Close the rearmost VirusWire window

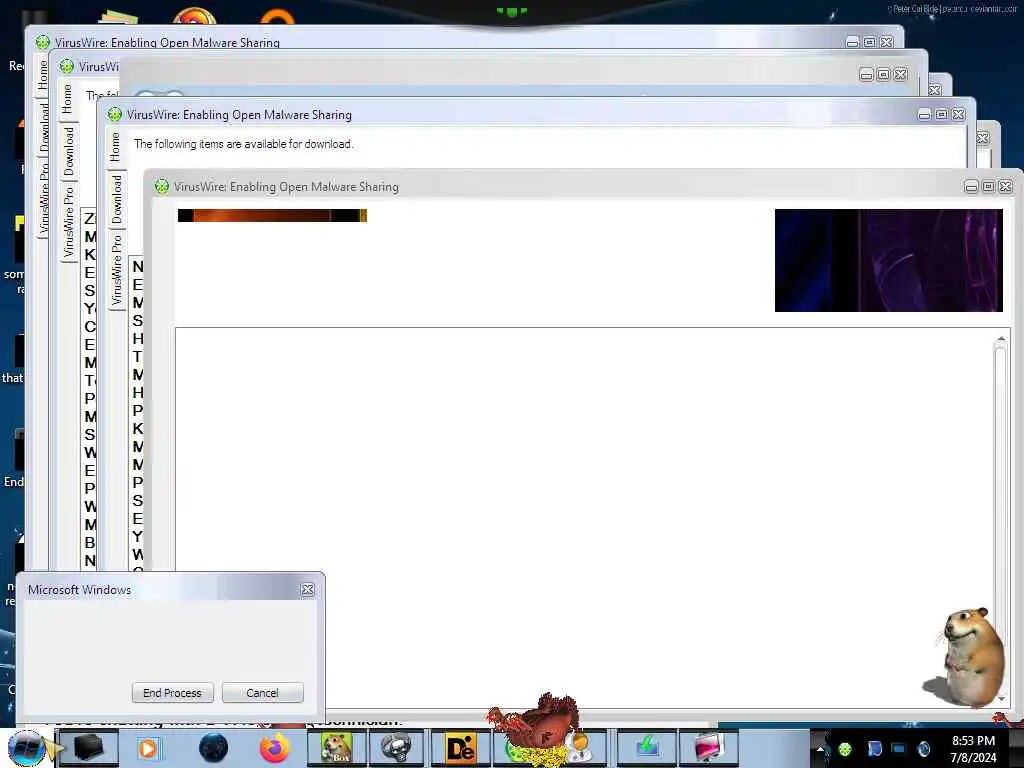886,42
